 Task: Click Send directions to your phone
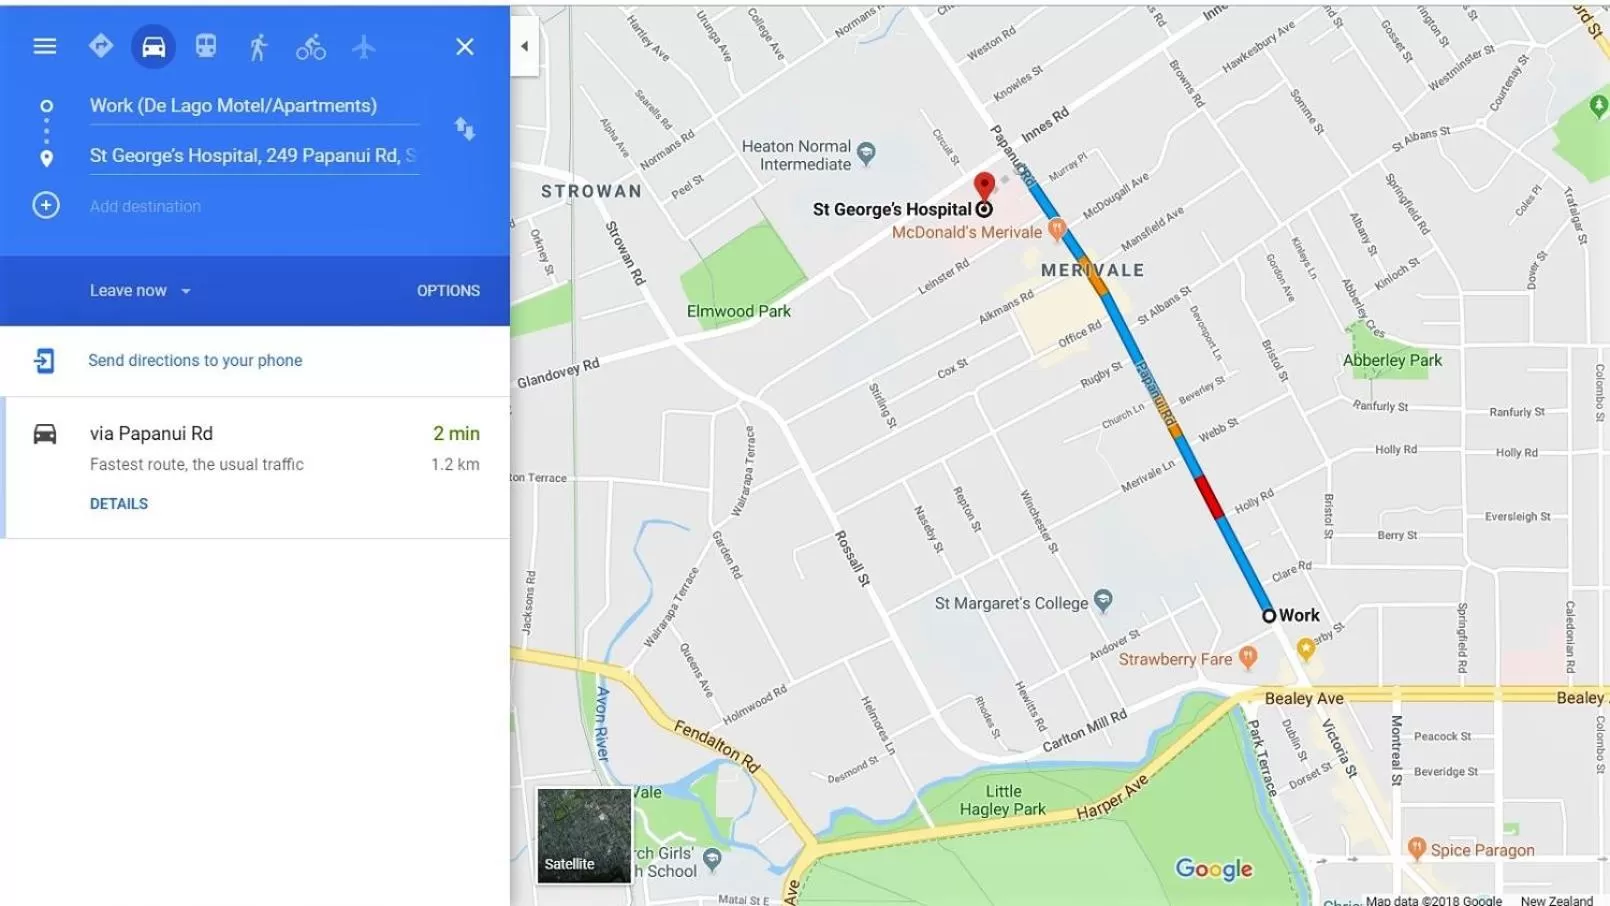195,360
